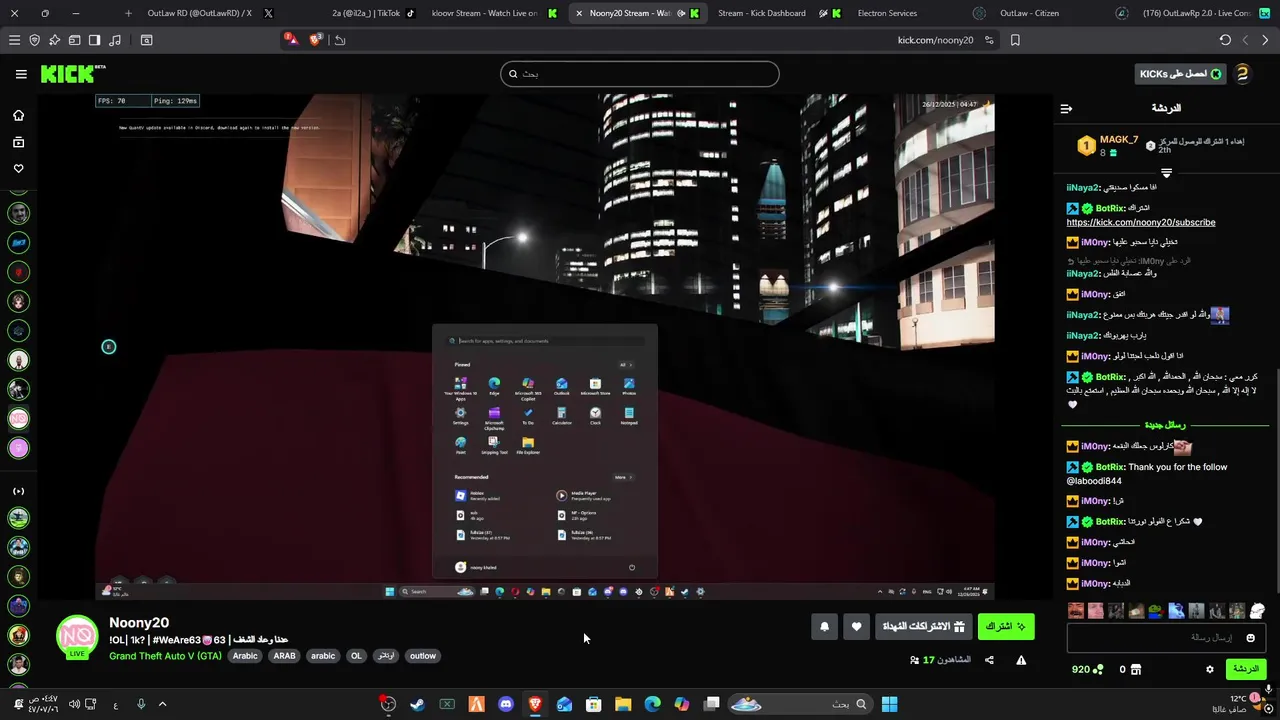Switch to the TikTok 2a (@il2a_) tab
The height and width of the screenshot is (720, 1280).
pyautogui.click(x=366, y=13)
